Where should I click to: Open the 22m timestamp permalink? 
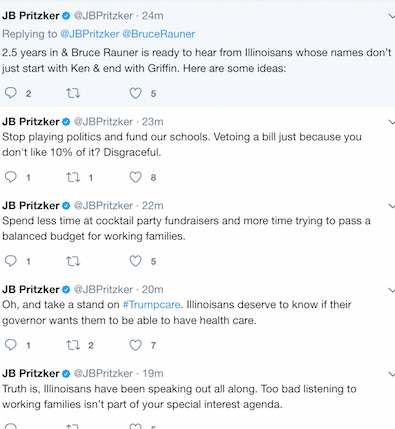152,206
